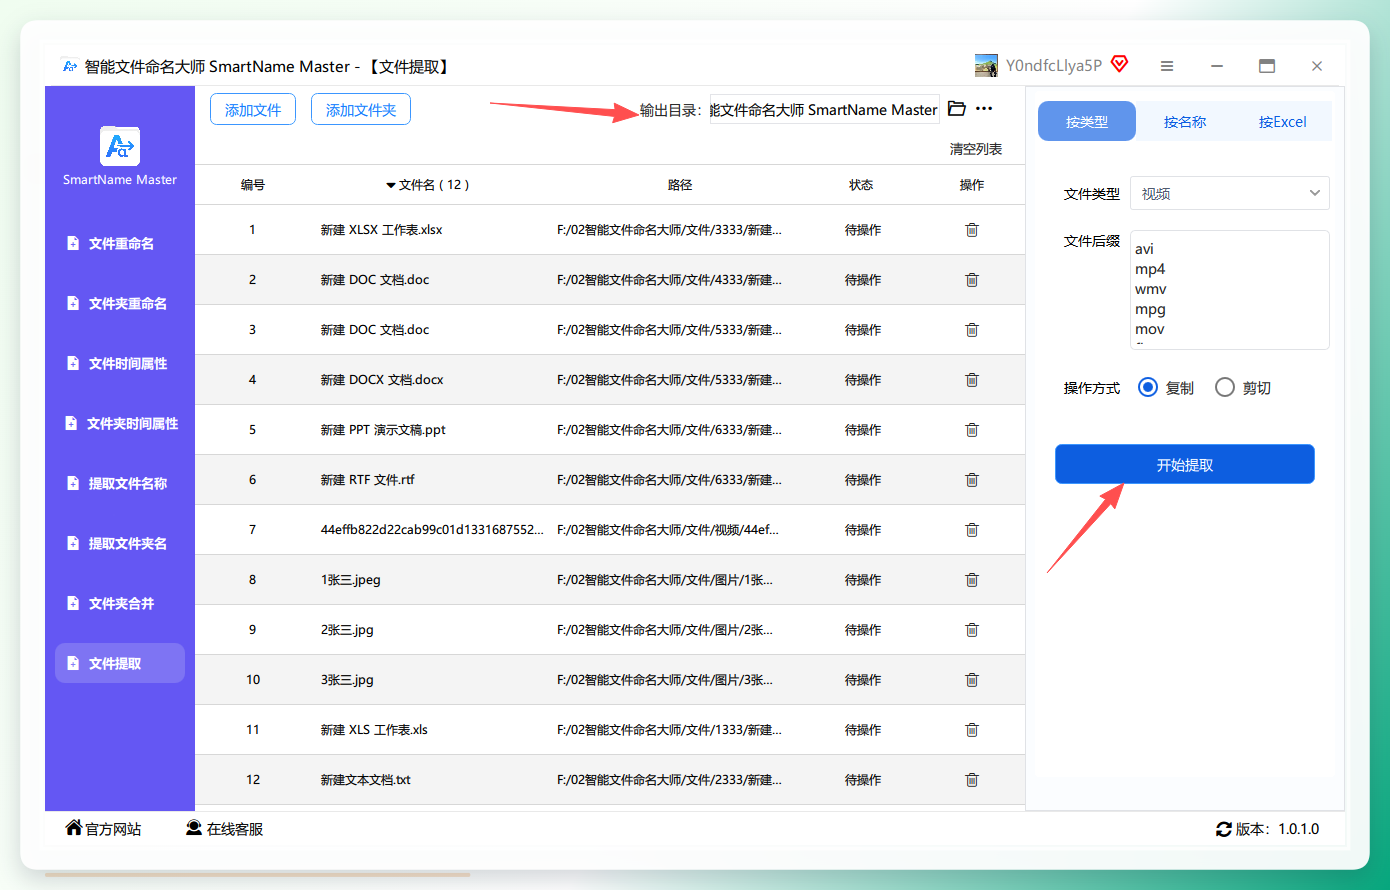Delete row 3 新建 DOC 文档.doc
Image resolution: width=1390 pixels, height=890 pixels.
coord(972,330)
